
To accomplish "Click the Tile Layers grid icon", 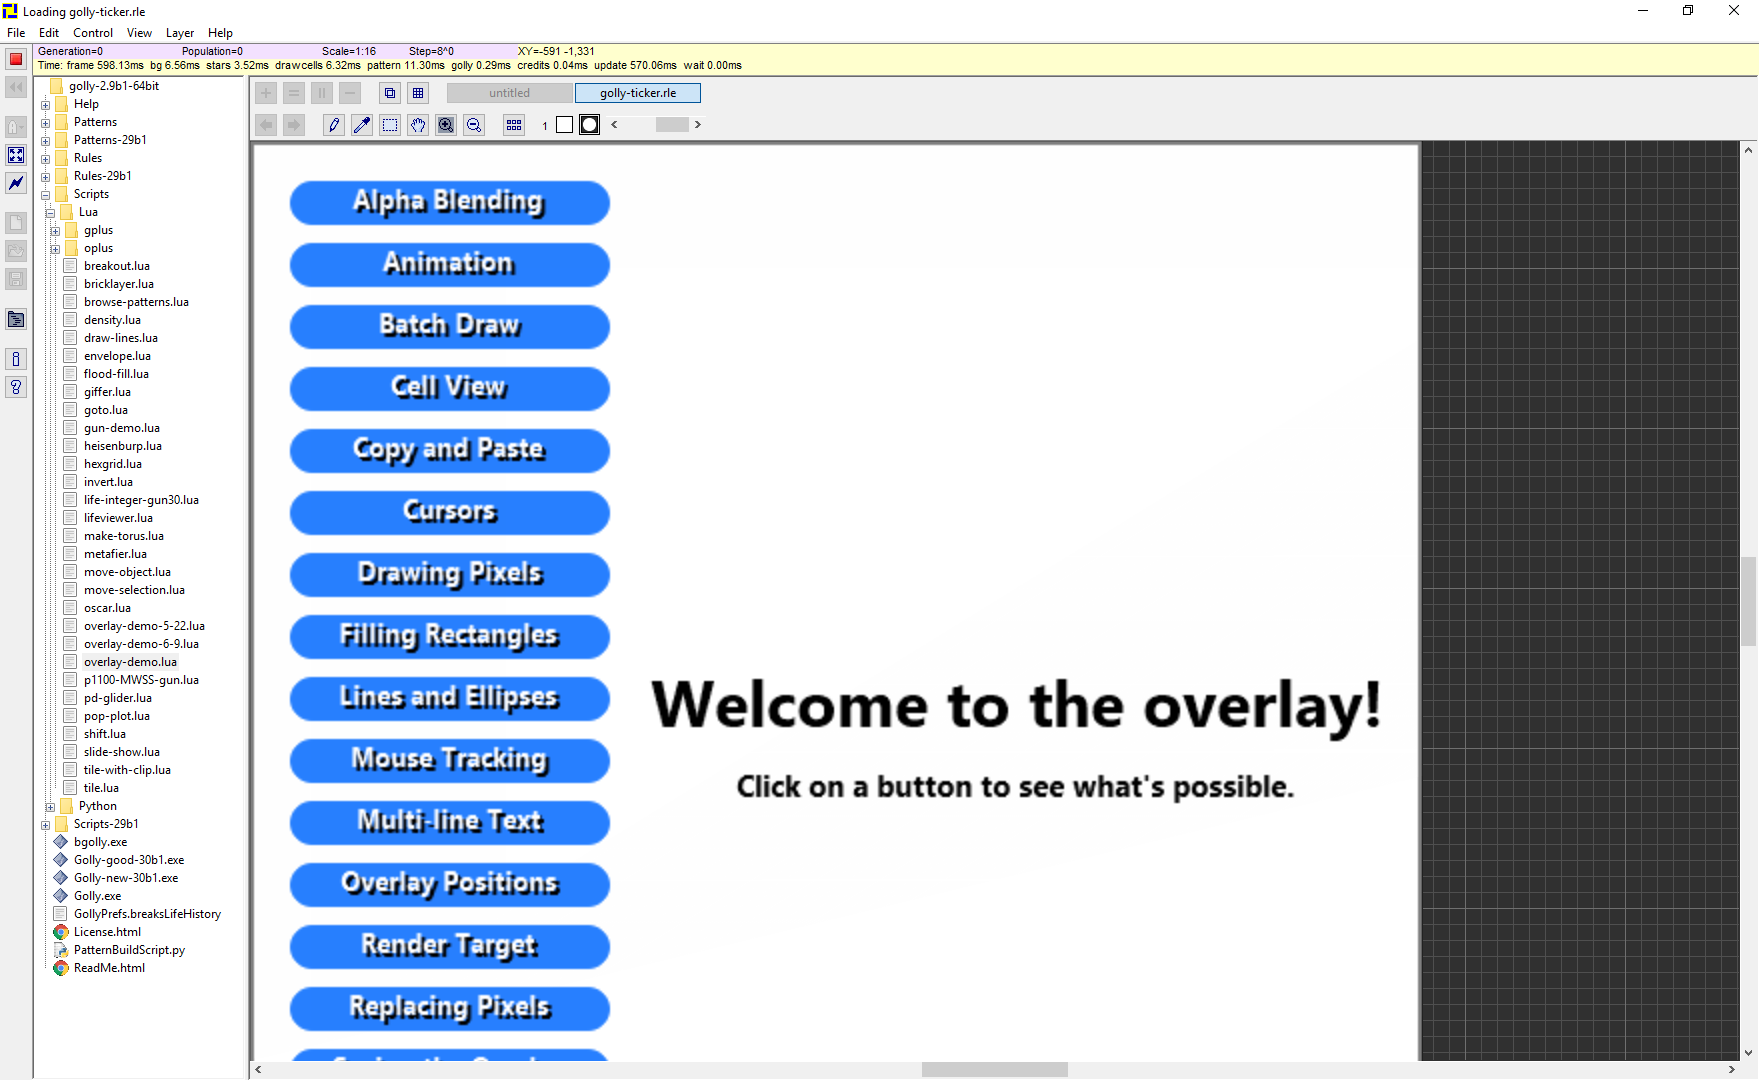I will 418,93.
